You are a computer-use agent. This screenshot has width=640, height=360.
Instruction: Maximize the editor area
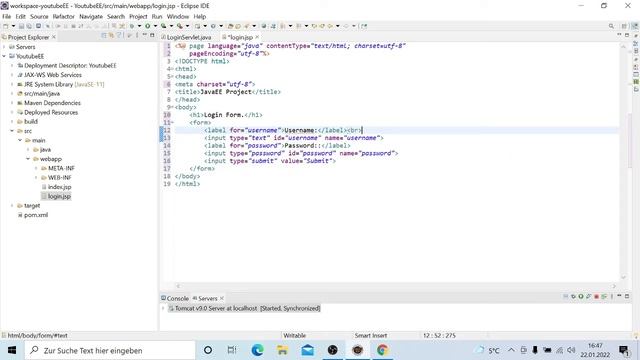[627, 35]
